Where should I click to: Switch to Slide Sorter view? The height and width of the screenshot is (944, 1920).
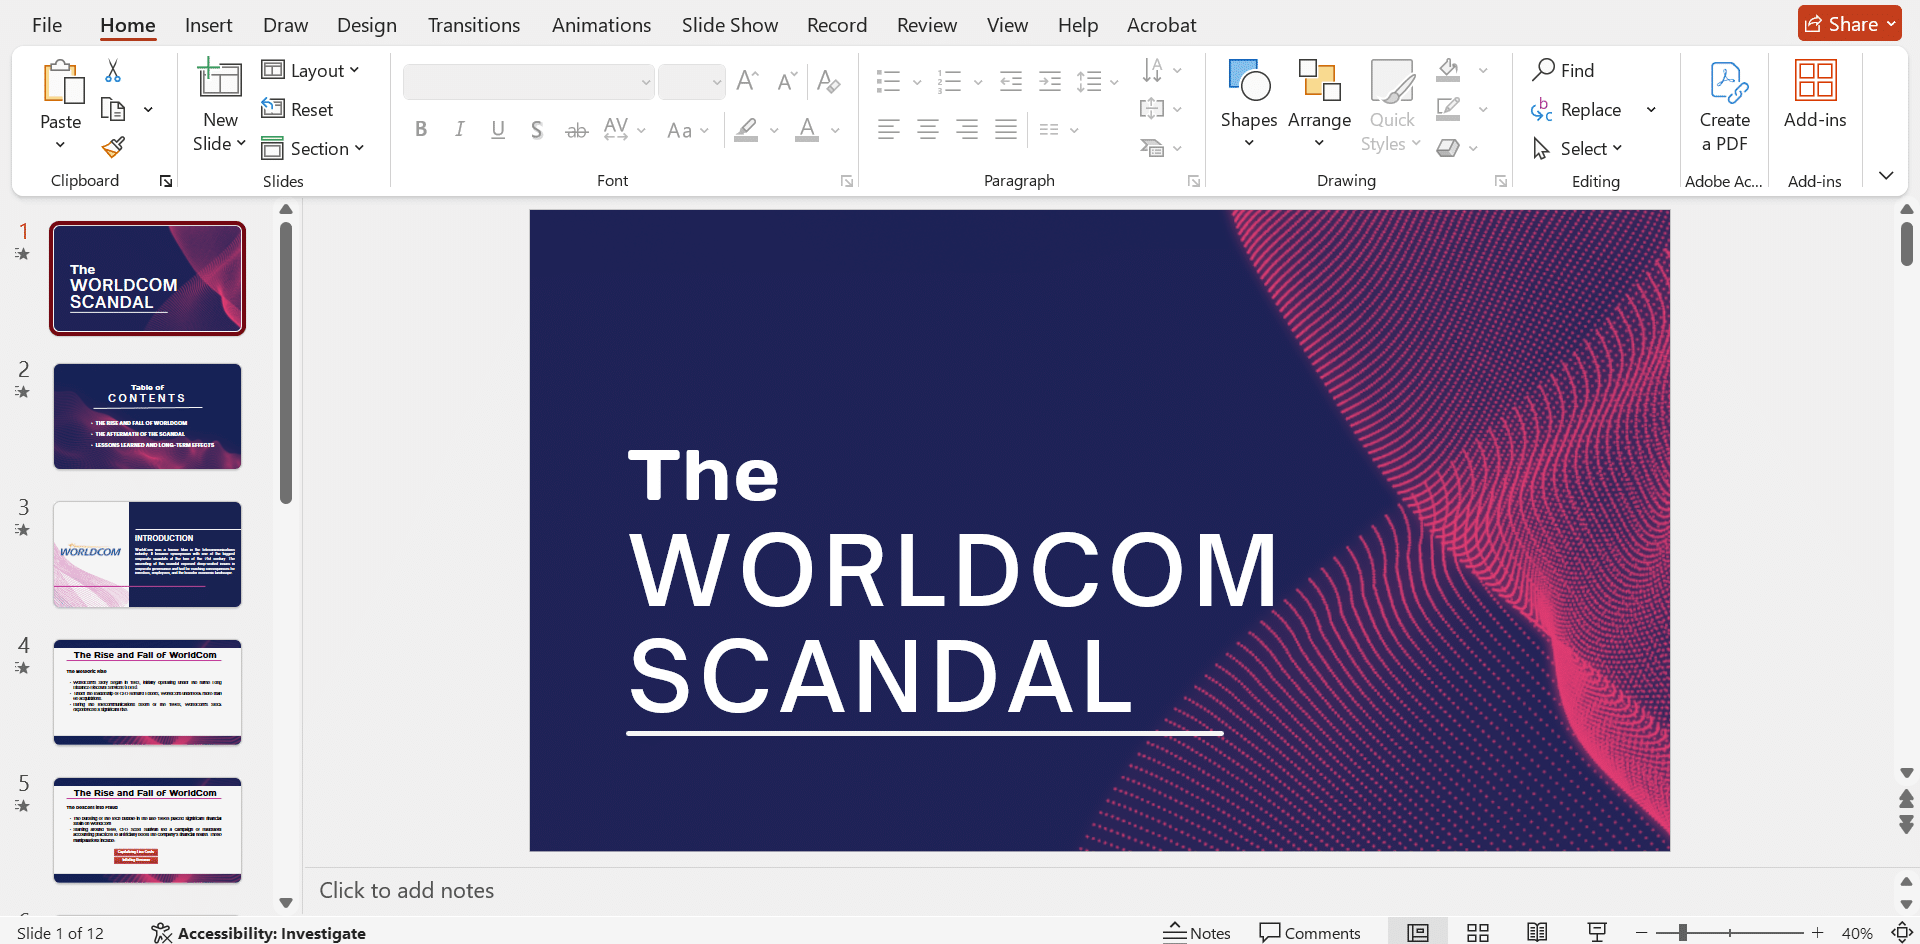[x=1477, y=932]
